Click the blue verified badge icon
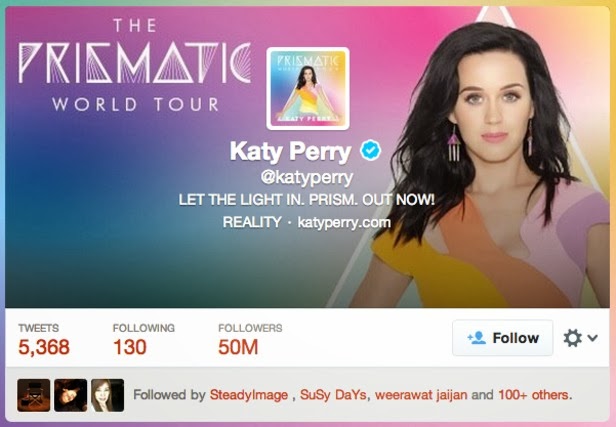Image resolution: width=616 pixels, height=427 pixels. coord(370,150)
